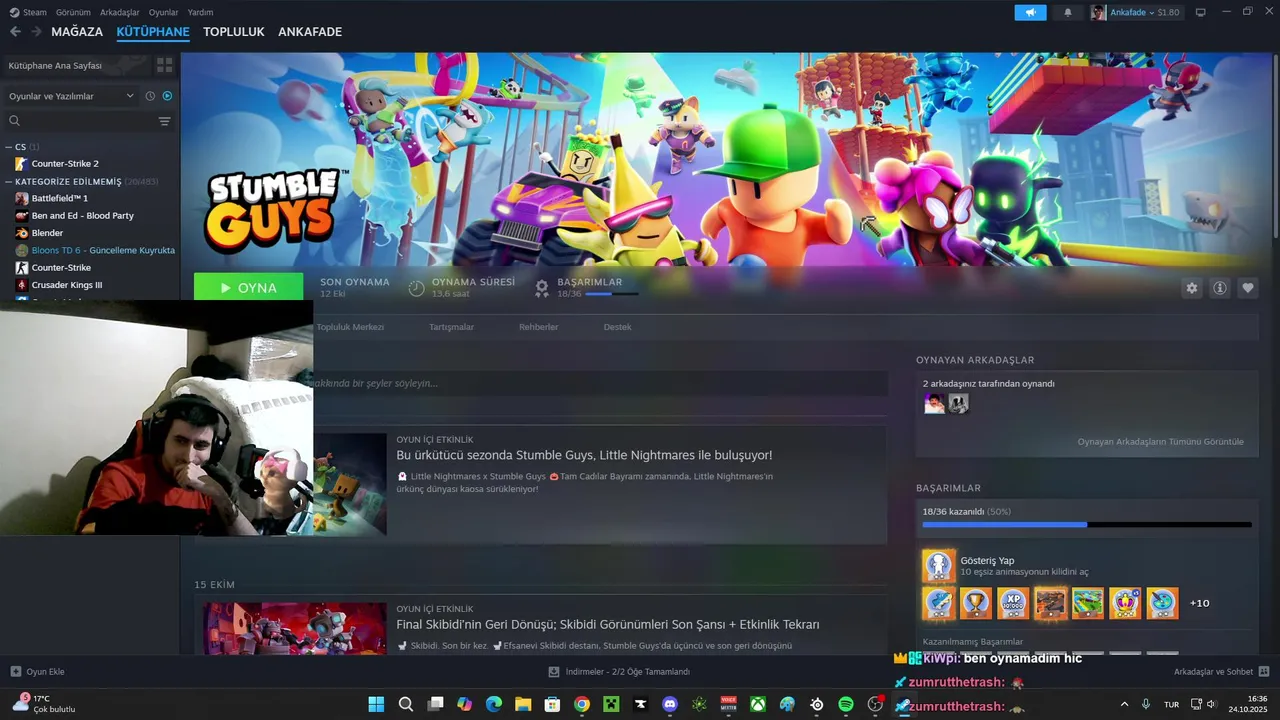Open the crown achievement badge
Screen dimensions: 1280x720
pos(1125,603)
